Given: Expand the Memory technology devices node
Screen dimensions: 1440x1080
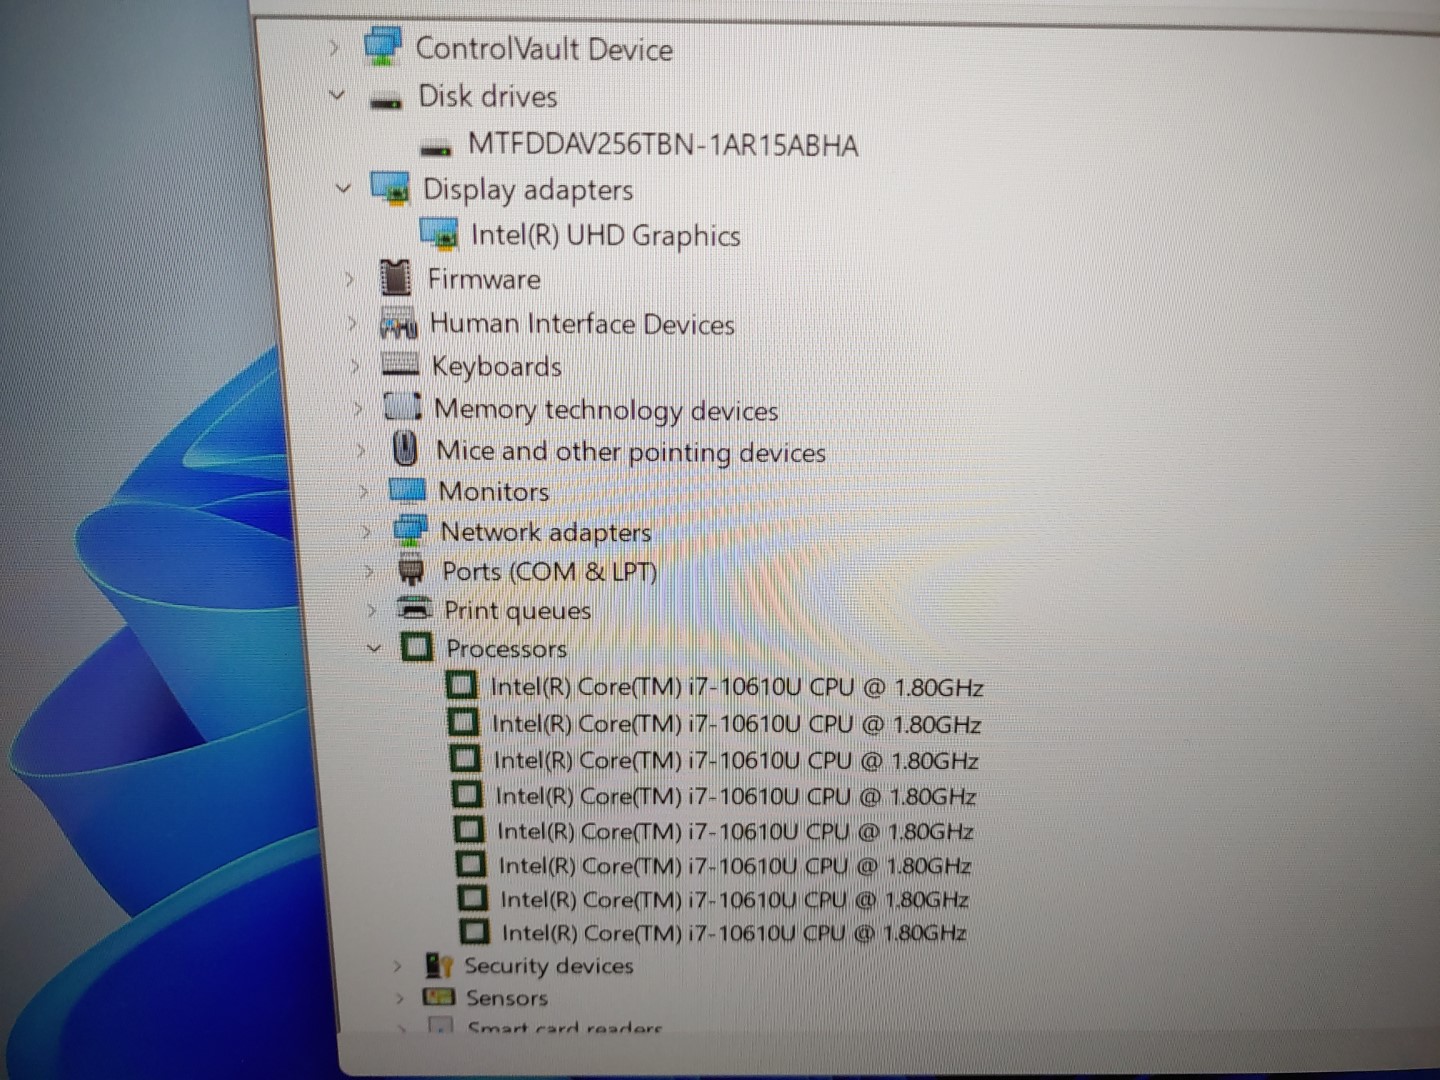Looking at the screenshot, I should (x=358, y=408).
